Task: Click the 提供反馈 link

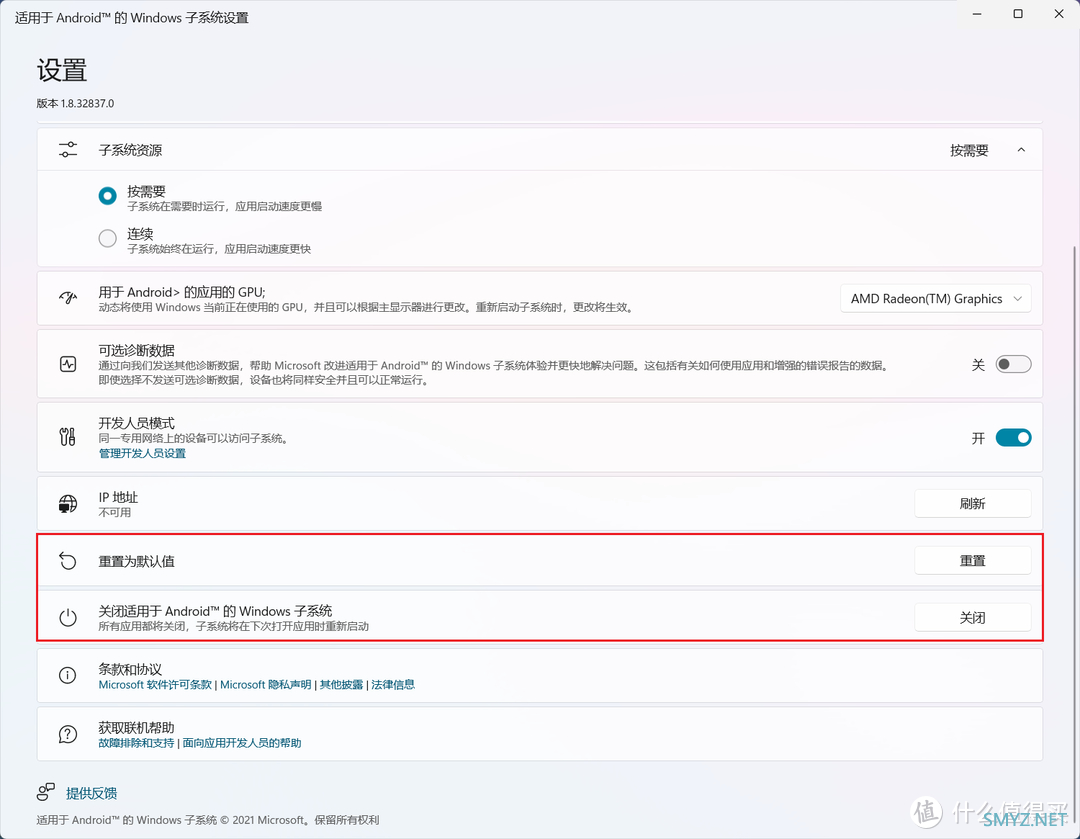Action: (x=92, y=793)
